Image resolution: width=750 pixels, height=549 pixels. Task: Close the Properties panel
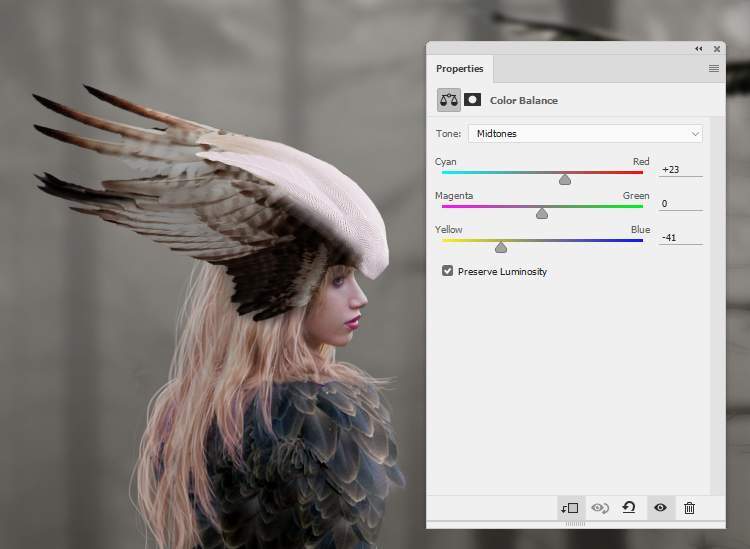pos(717,49)
